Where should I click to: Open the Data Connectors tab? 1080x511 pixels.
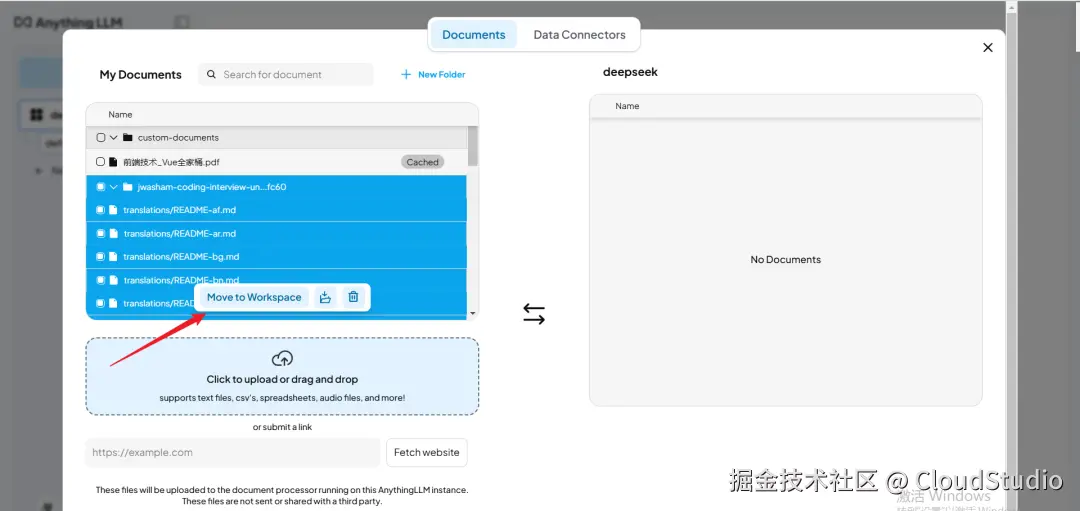point(579,34)
